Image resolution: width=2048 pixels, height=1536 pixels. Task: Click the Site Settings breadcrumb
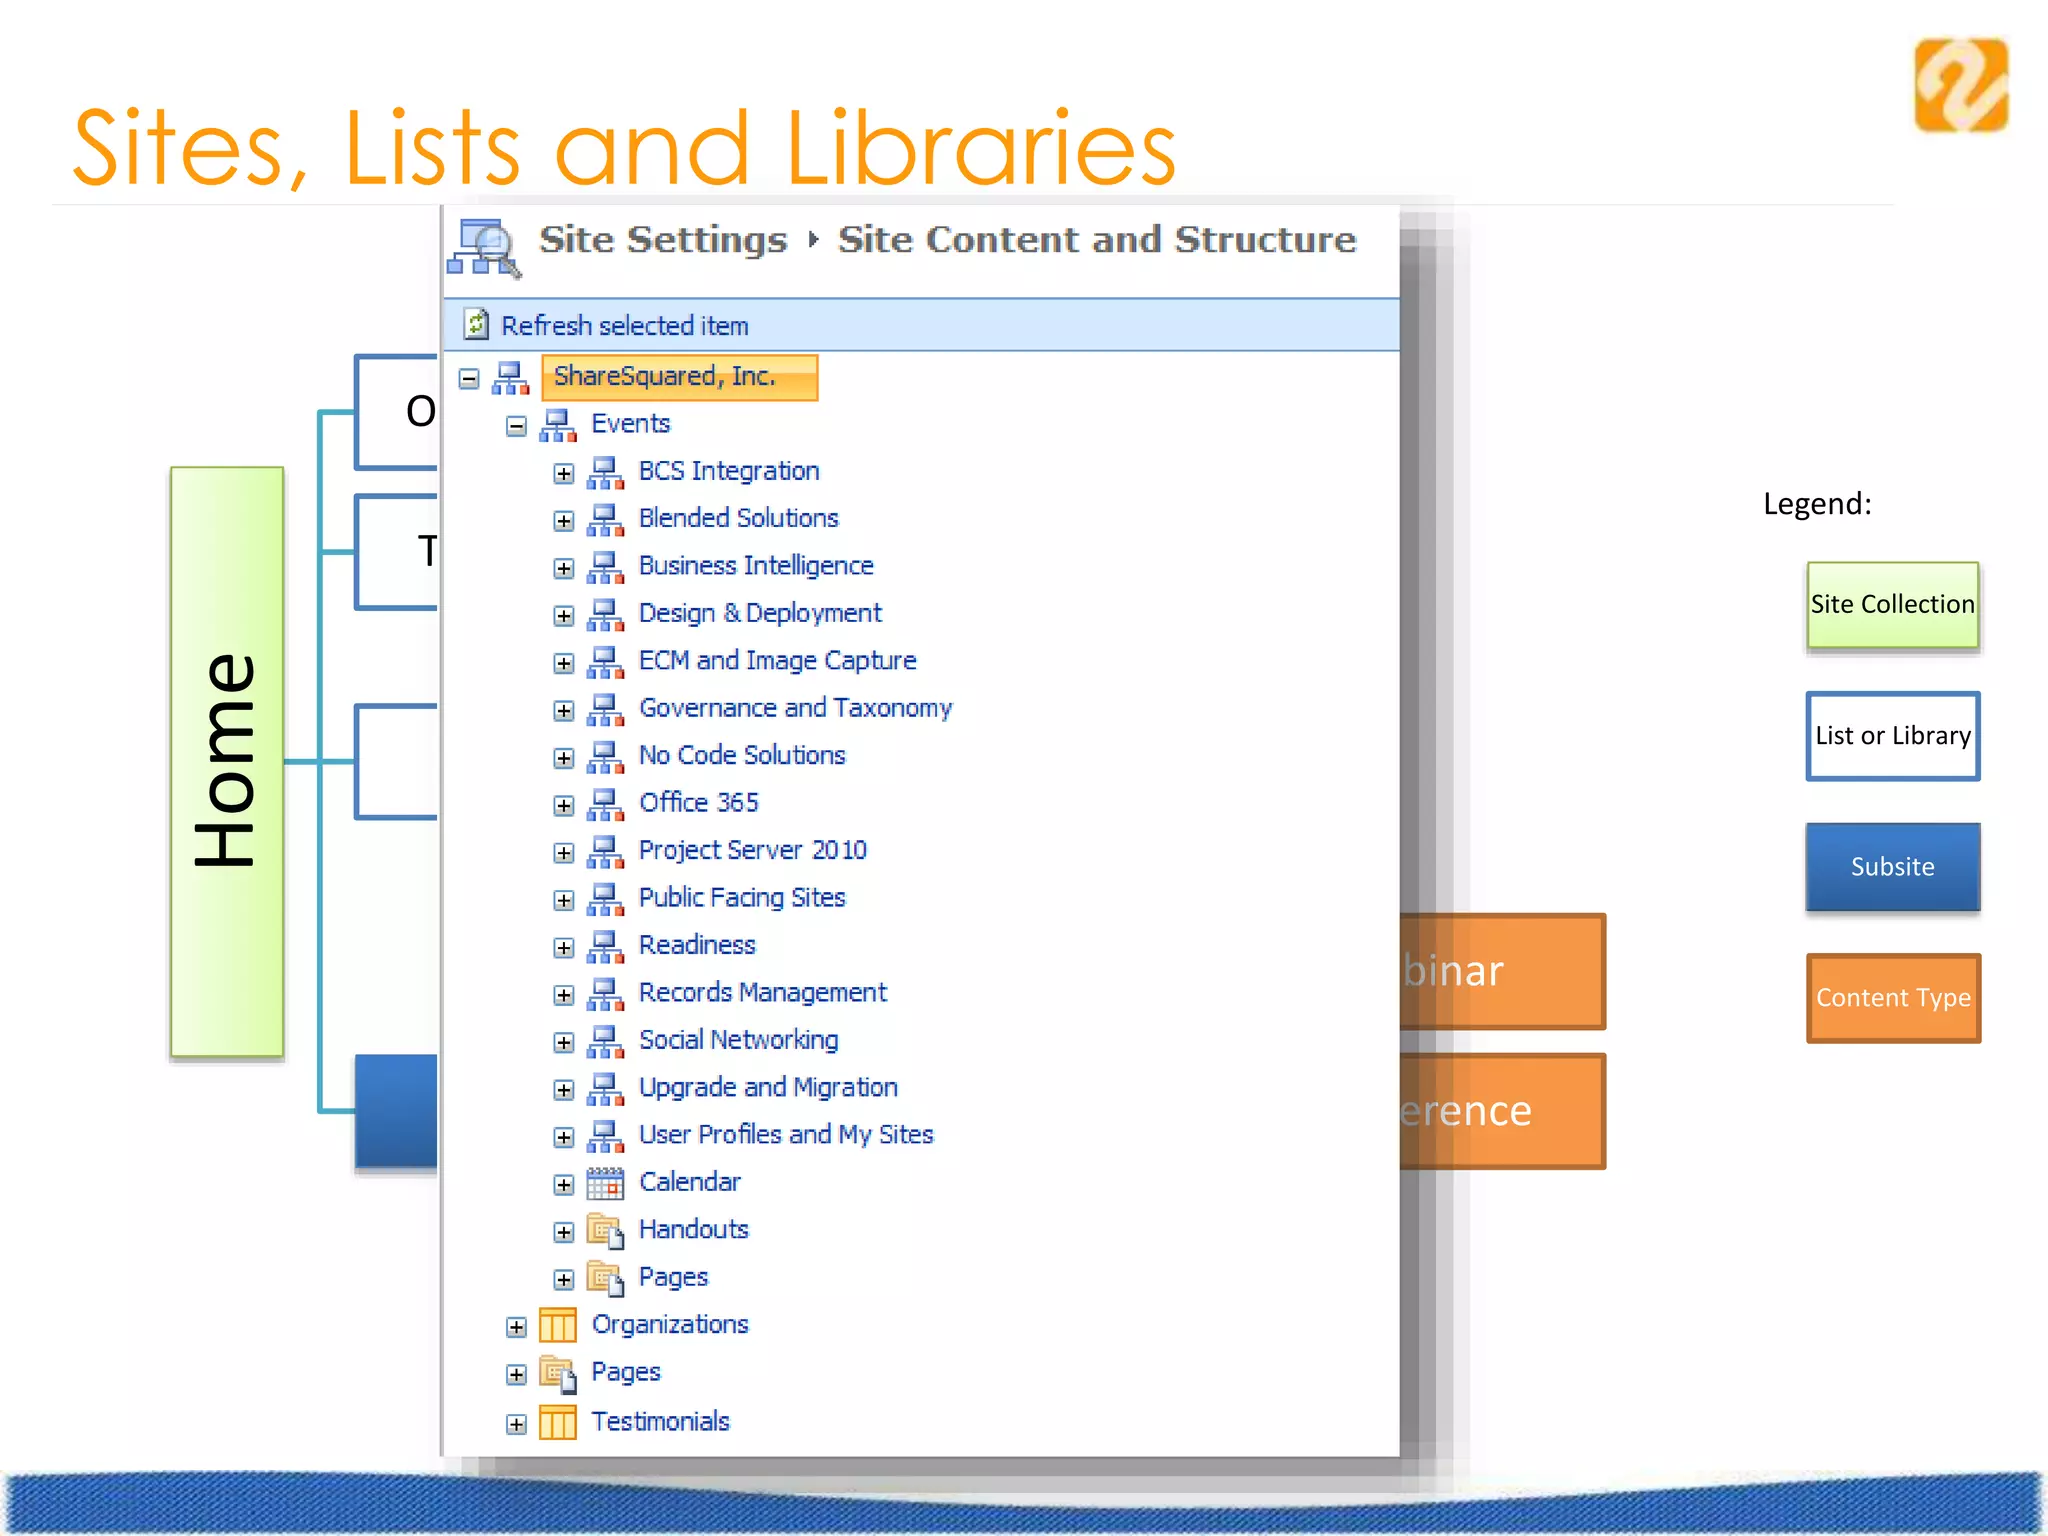click(663, 240)
